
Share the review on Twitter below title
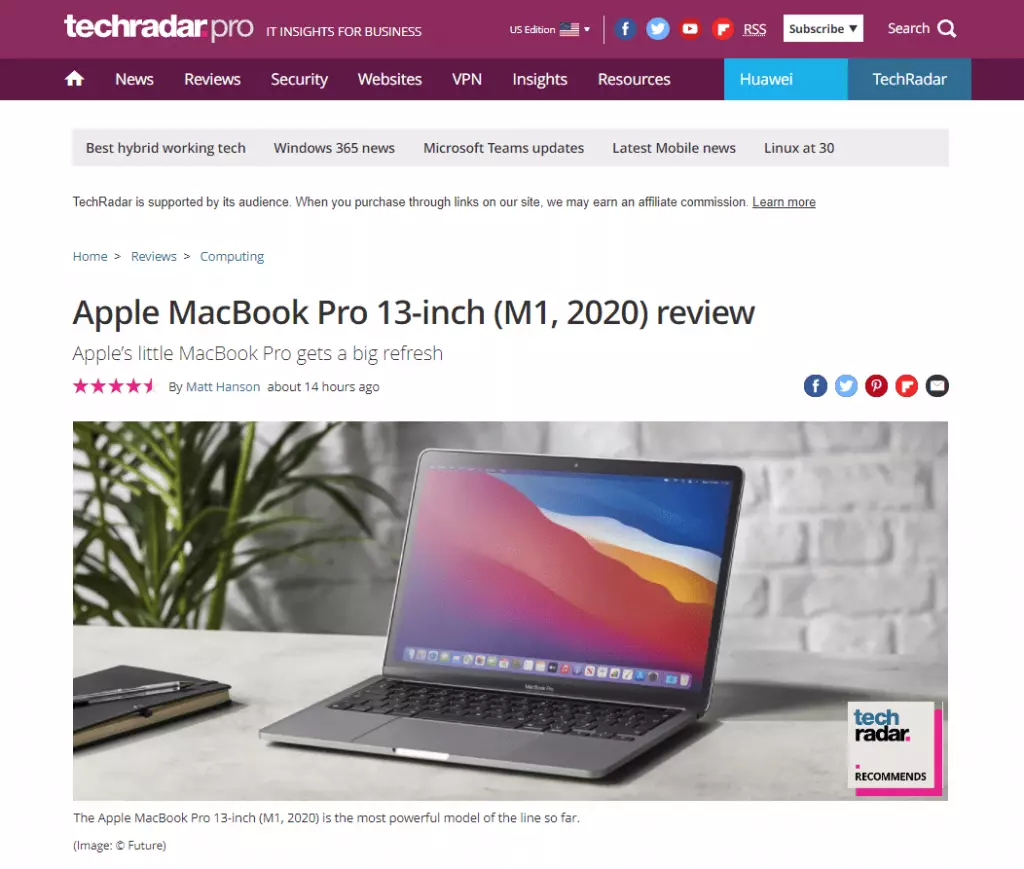pyautogui.click(x=846, y=386)
